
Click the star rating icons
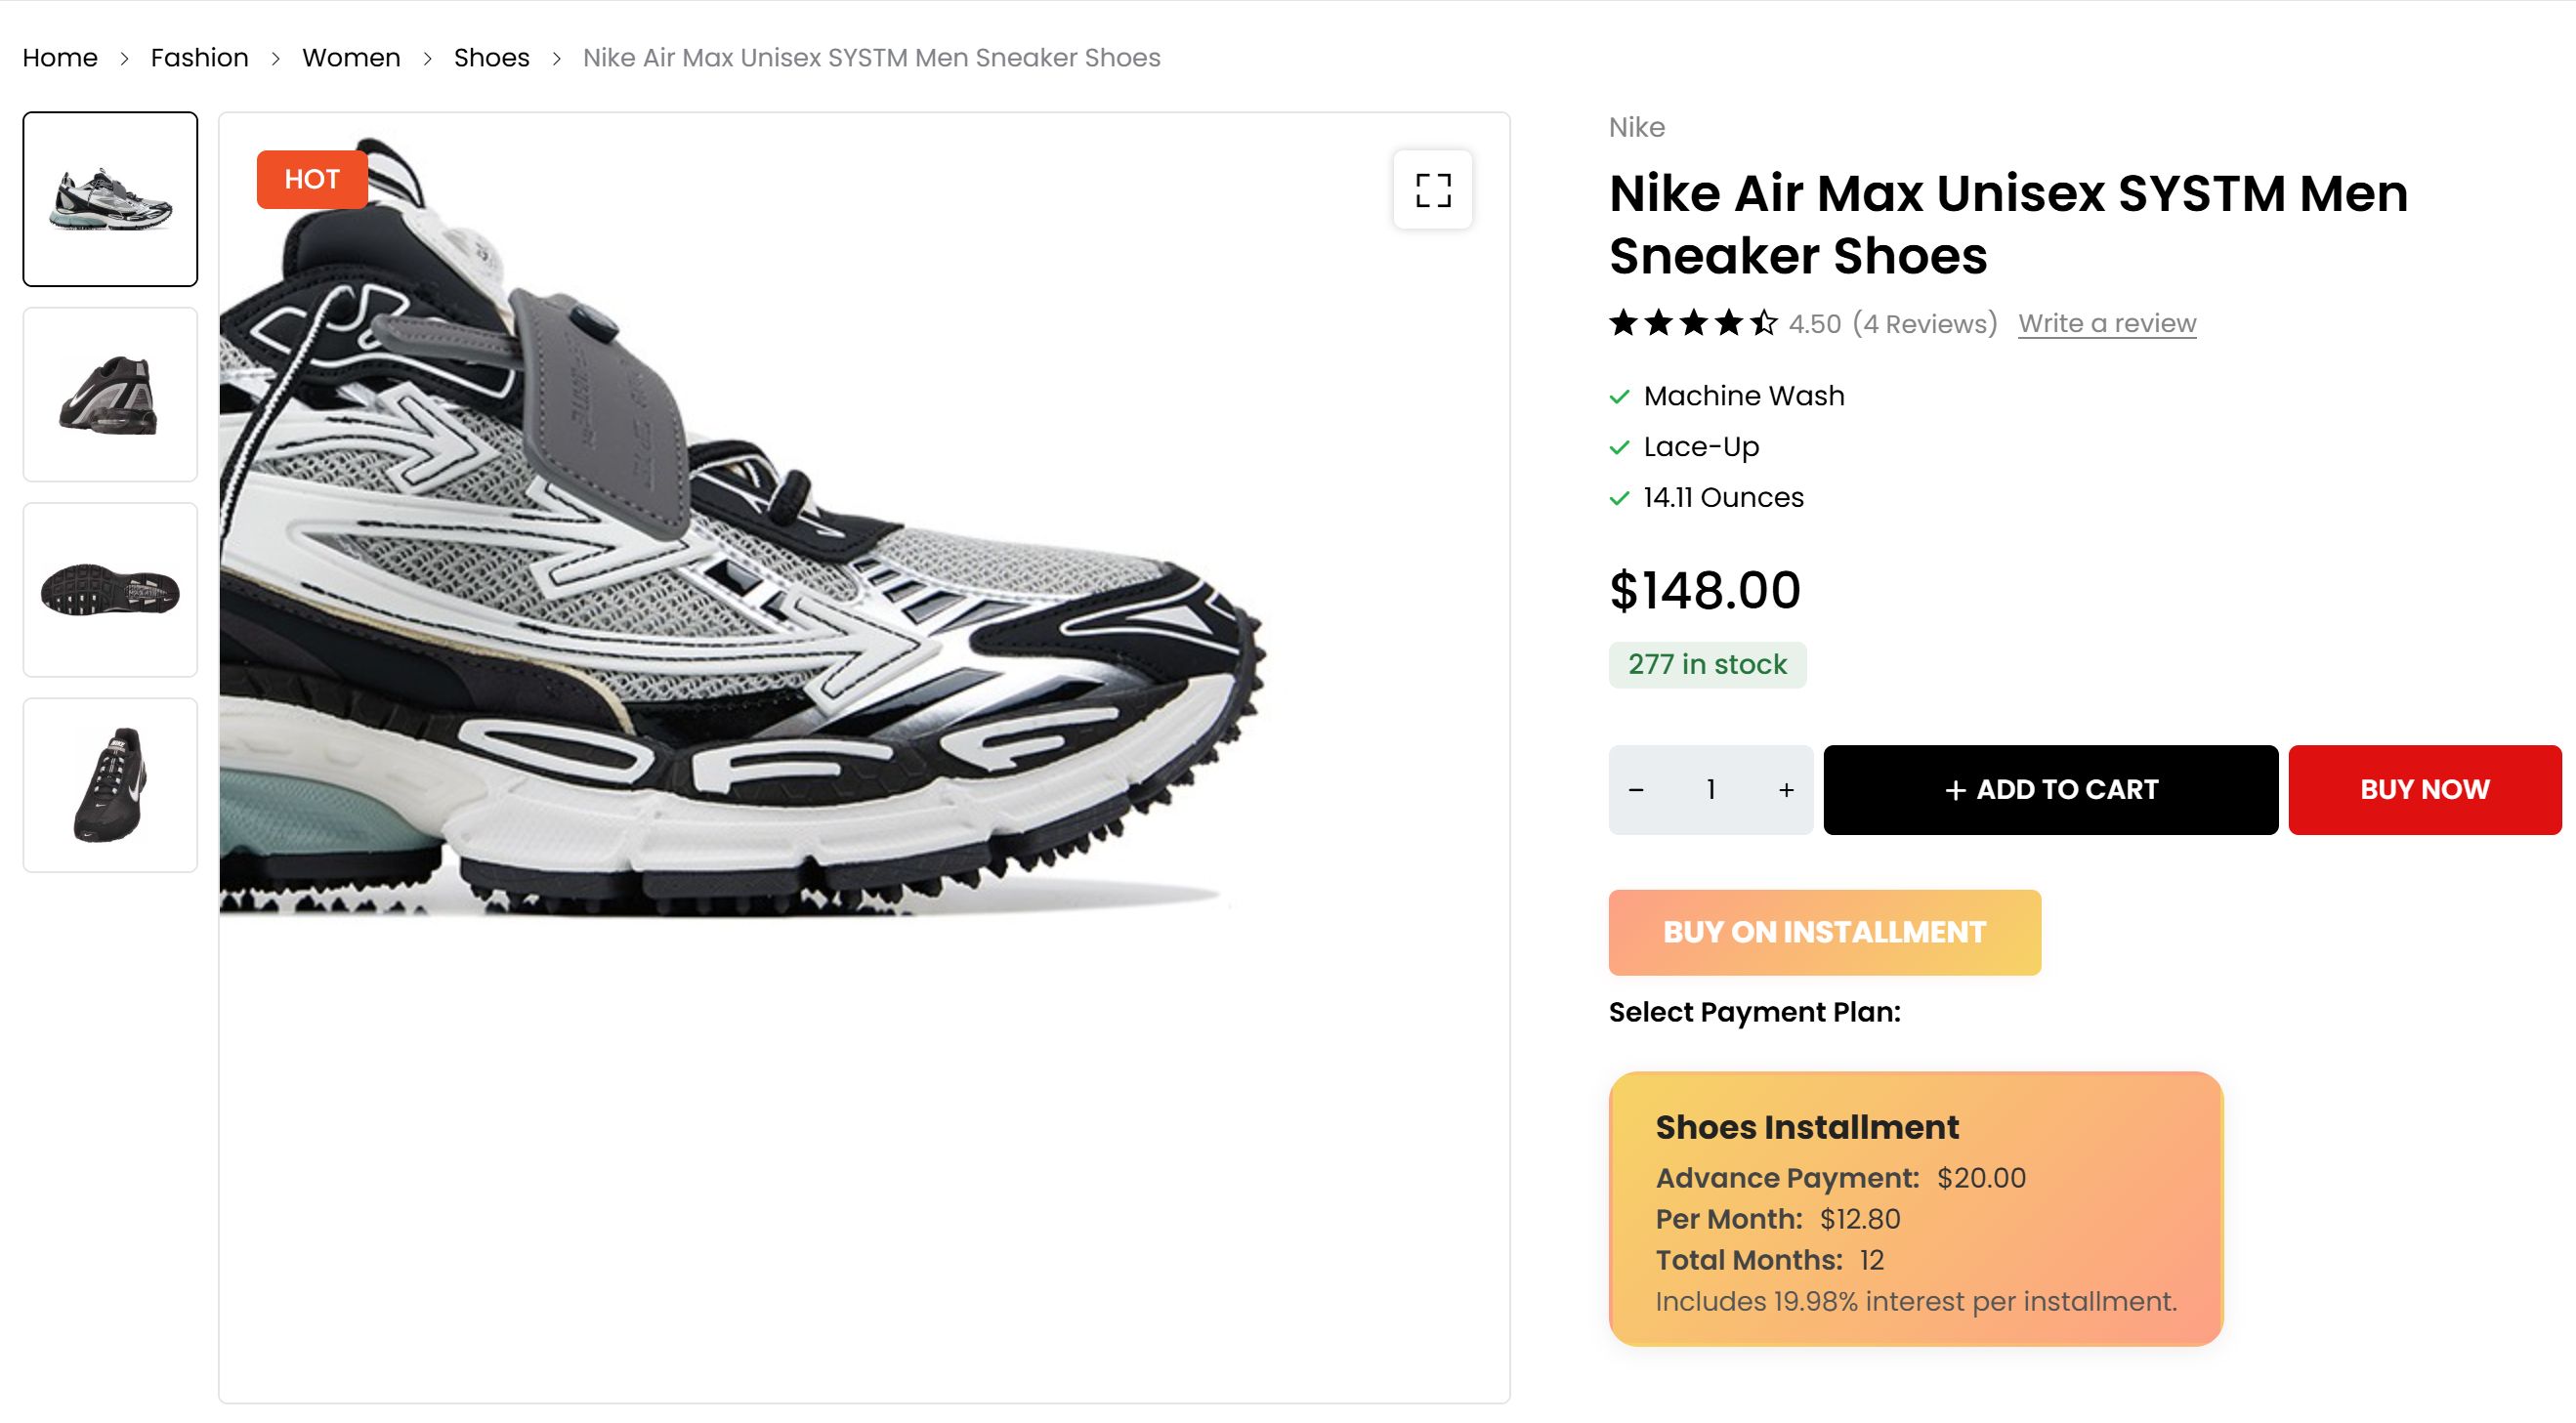1692,323
